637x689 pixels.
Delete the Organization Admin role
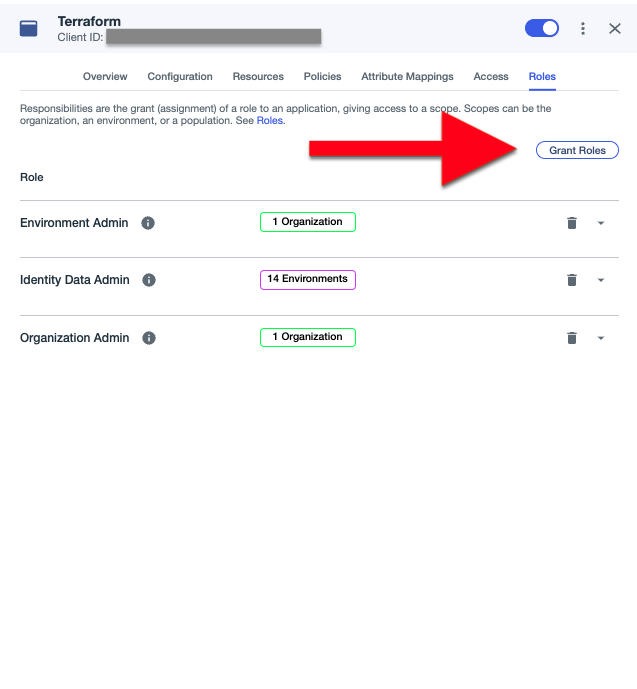(572, 338)
